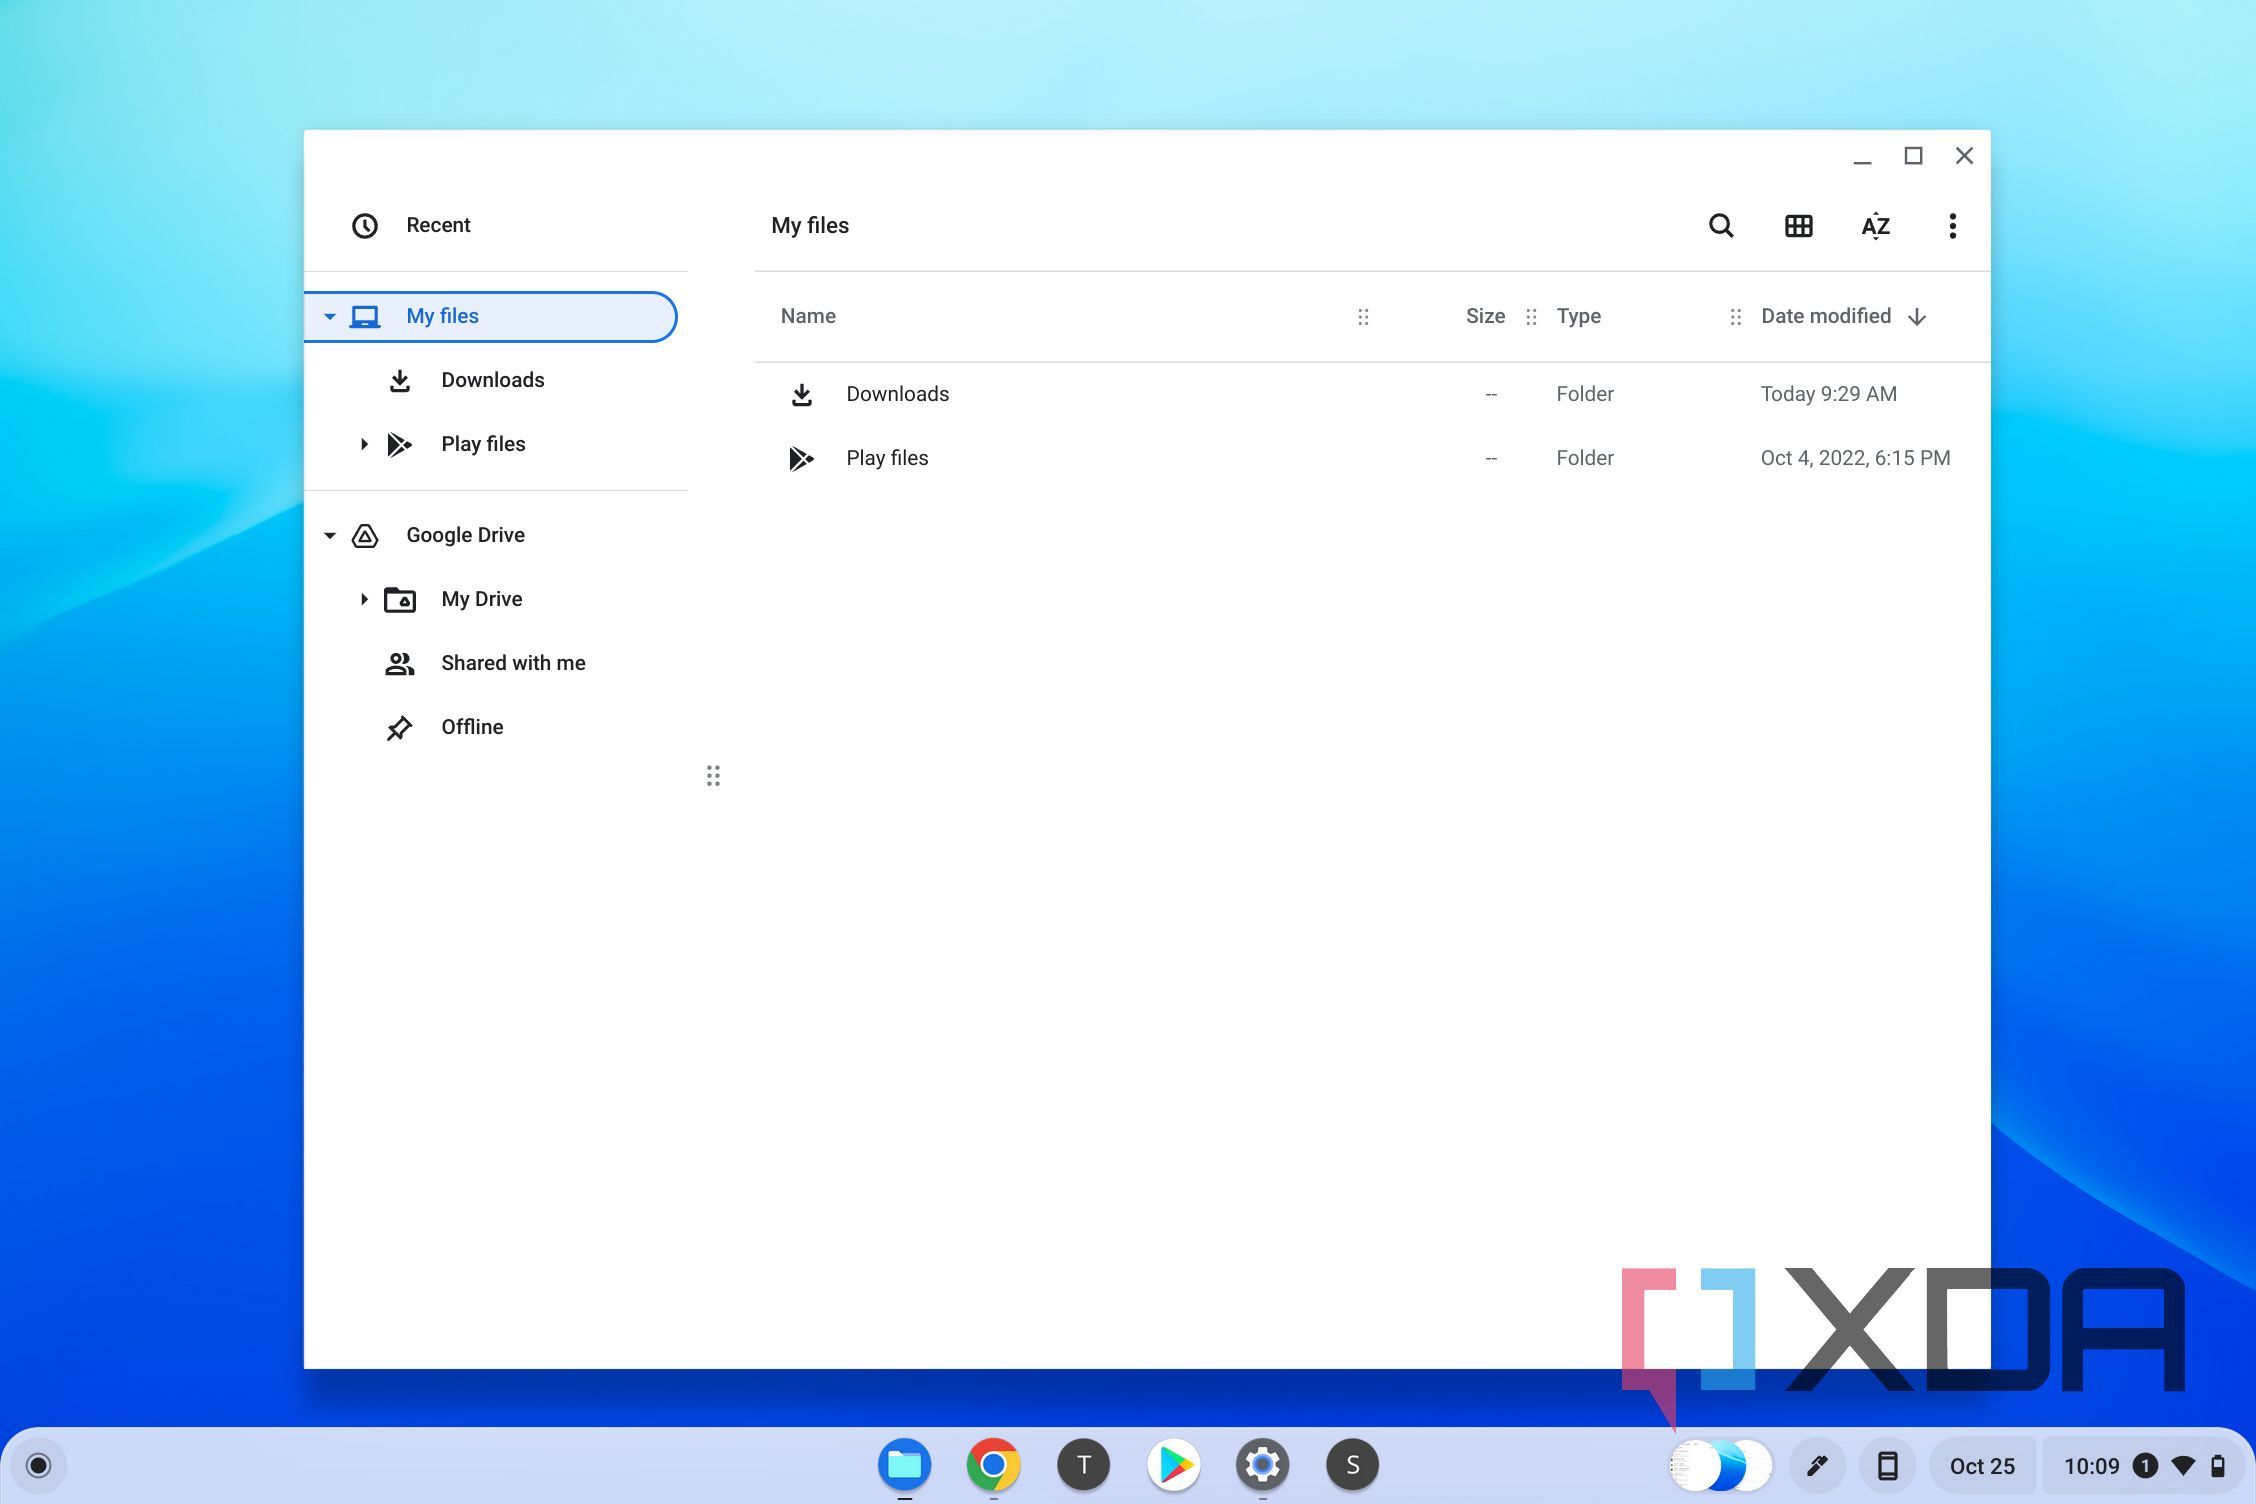Open the search icon in Files
Viewport: 2256px width, 1504px height.
[x=1720, y=226]
